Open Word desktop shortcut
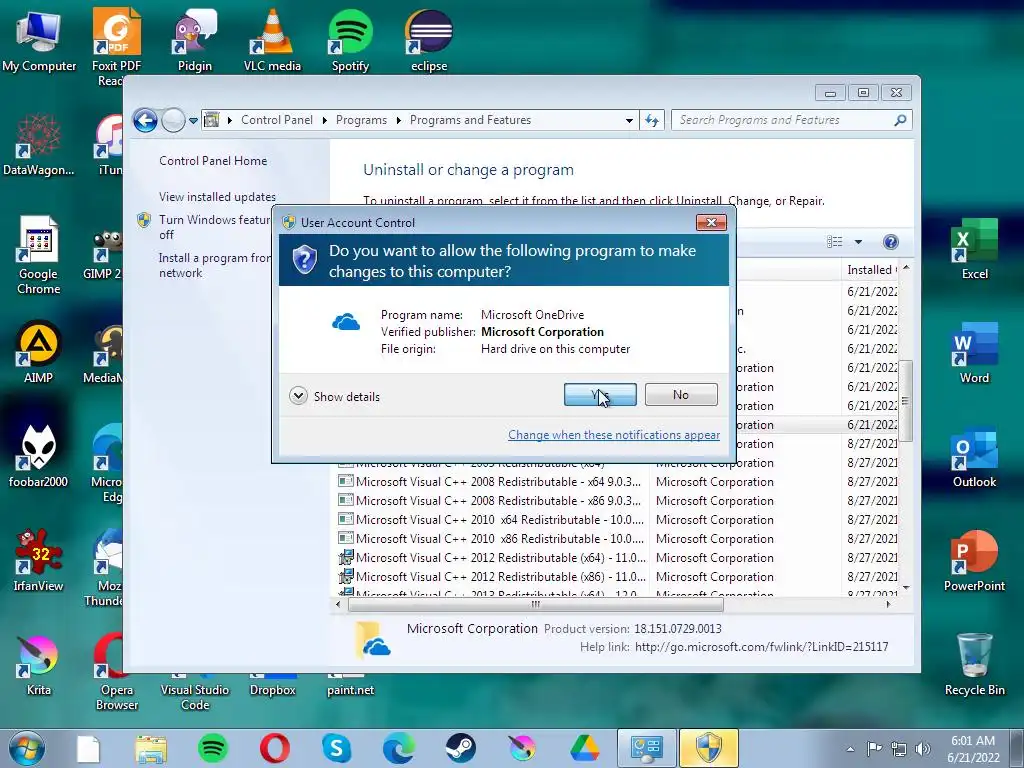This screenshot has width=1024, height=768. tap(974, 353)
